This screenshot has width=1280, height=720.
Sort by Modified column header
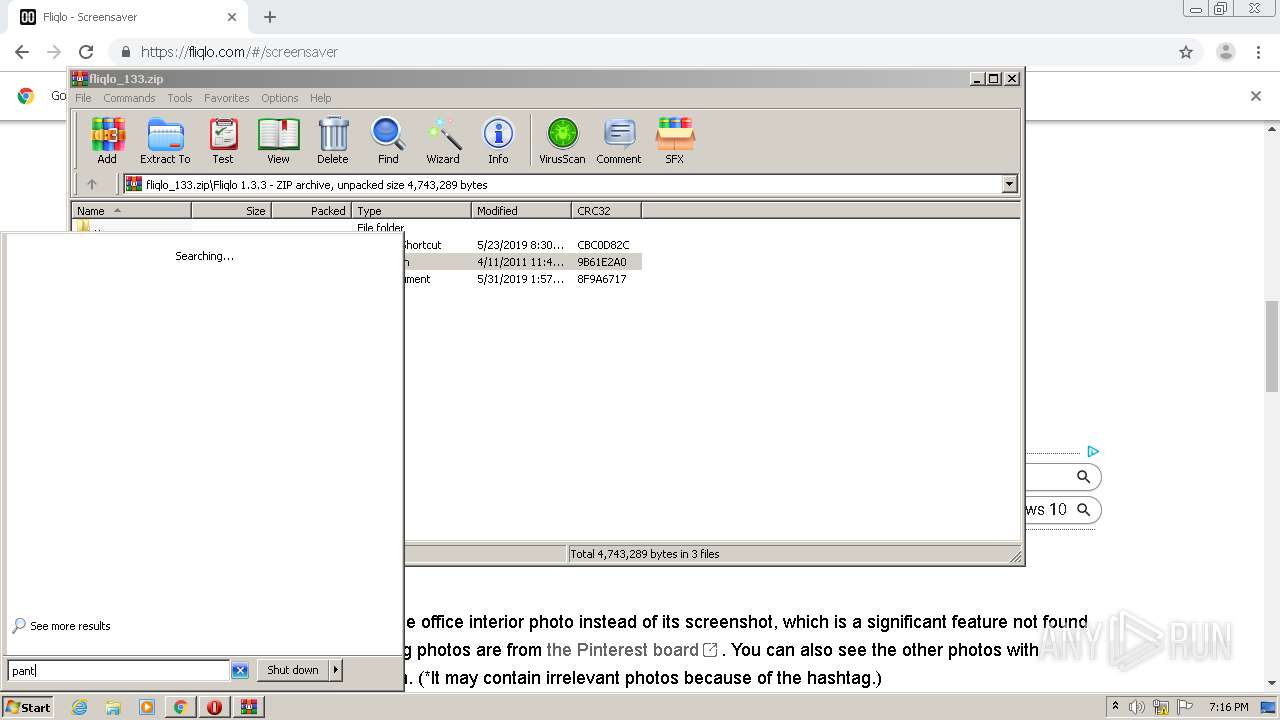point(521,210)
